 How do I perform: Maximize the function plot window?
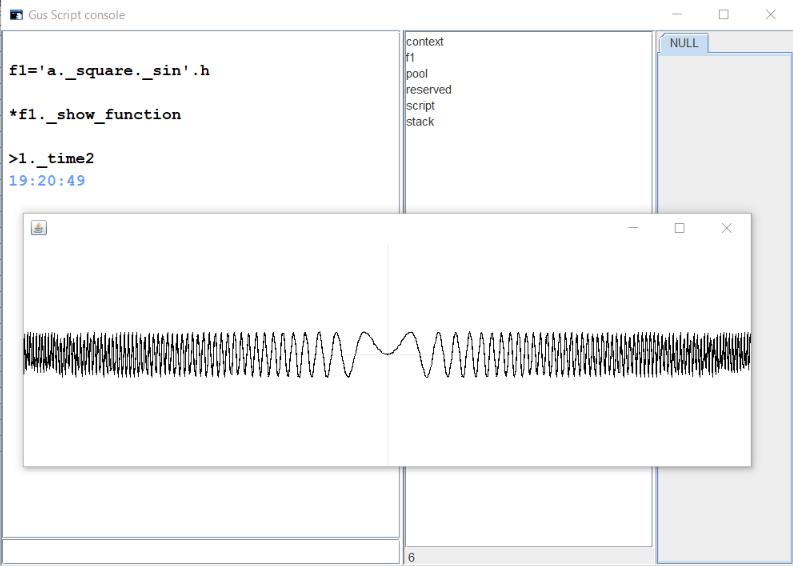pos(680,228)
